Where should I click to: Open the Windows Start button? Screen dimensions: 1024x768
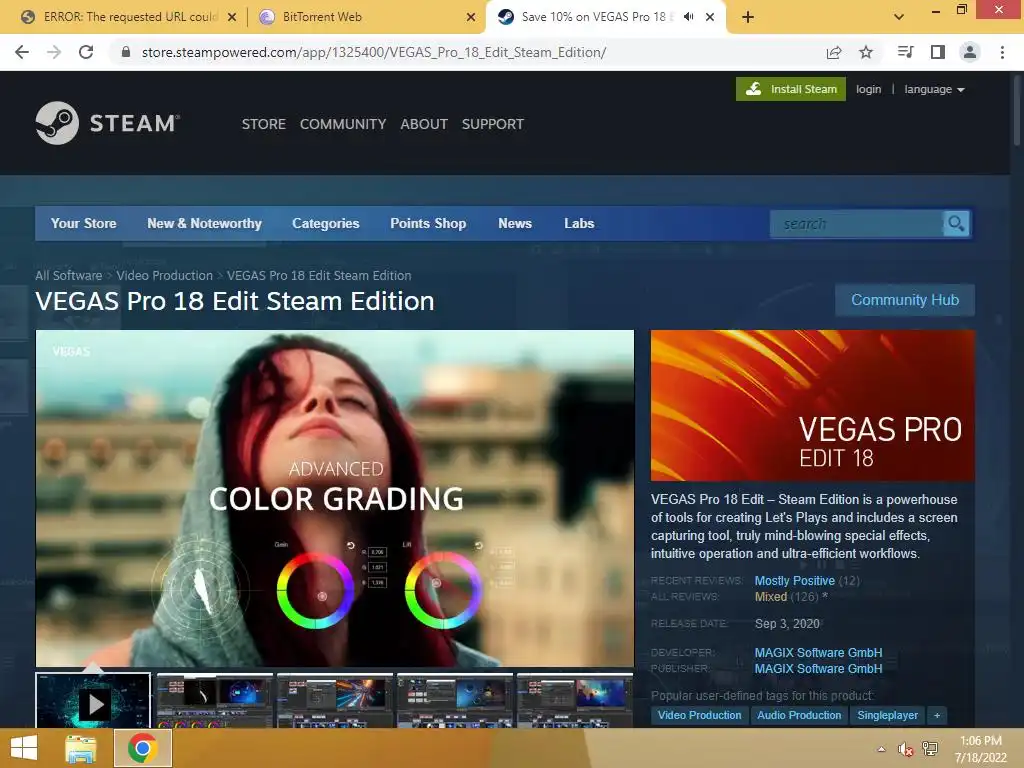24,748
